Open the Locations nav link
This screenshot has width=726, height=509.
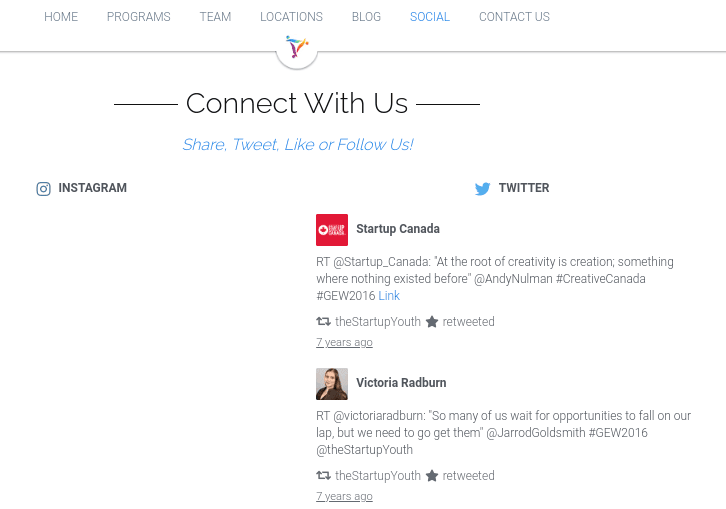click(291, 17)
